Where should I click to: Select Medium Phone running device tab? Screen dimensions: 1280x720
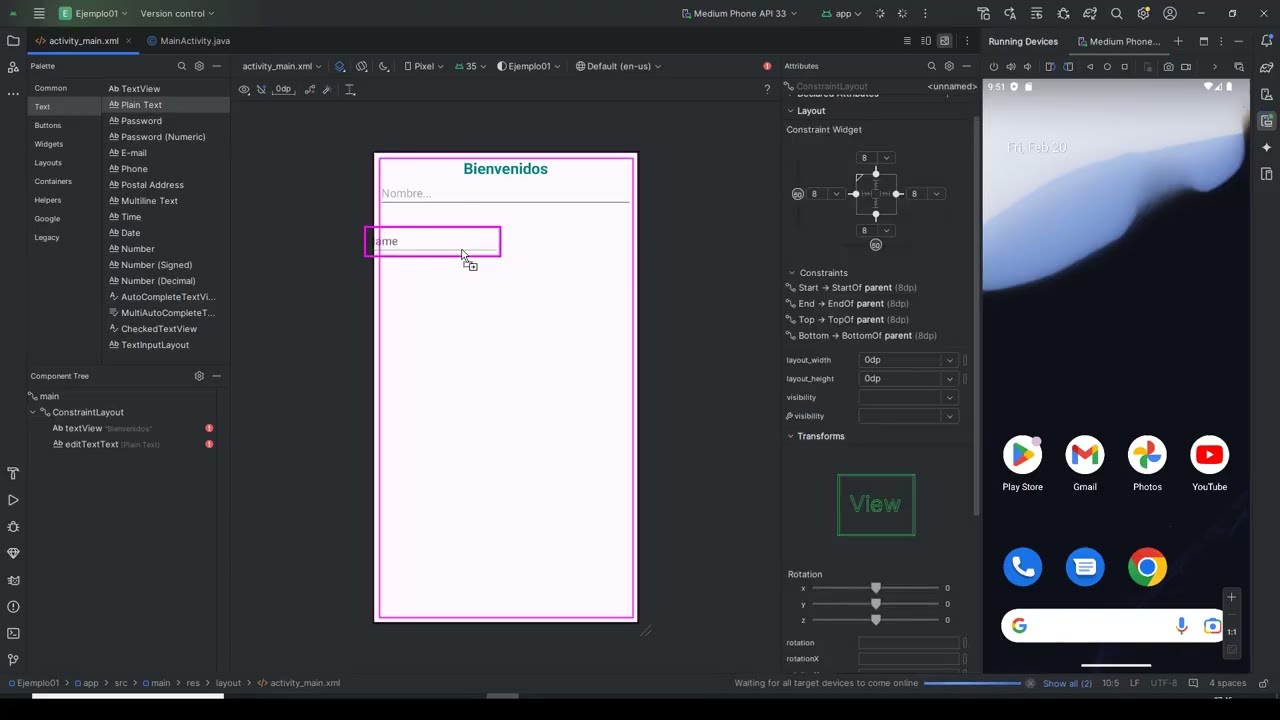click(1117, 41)
